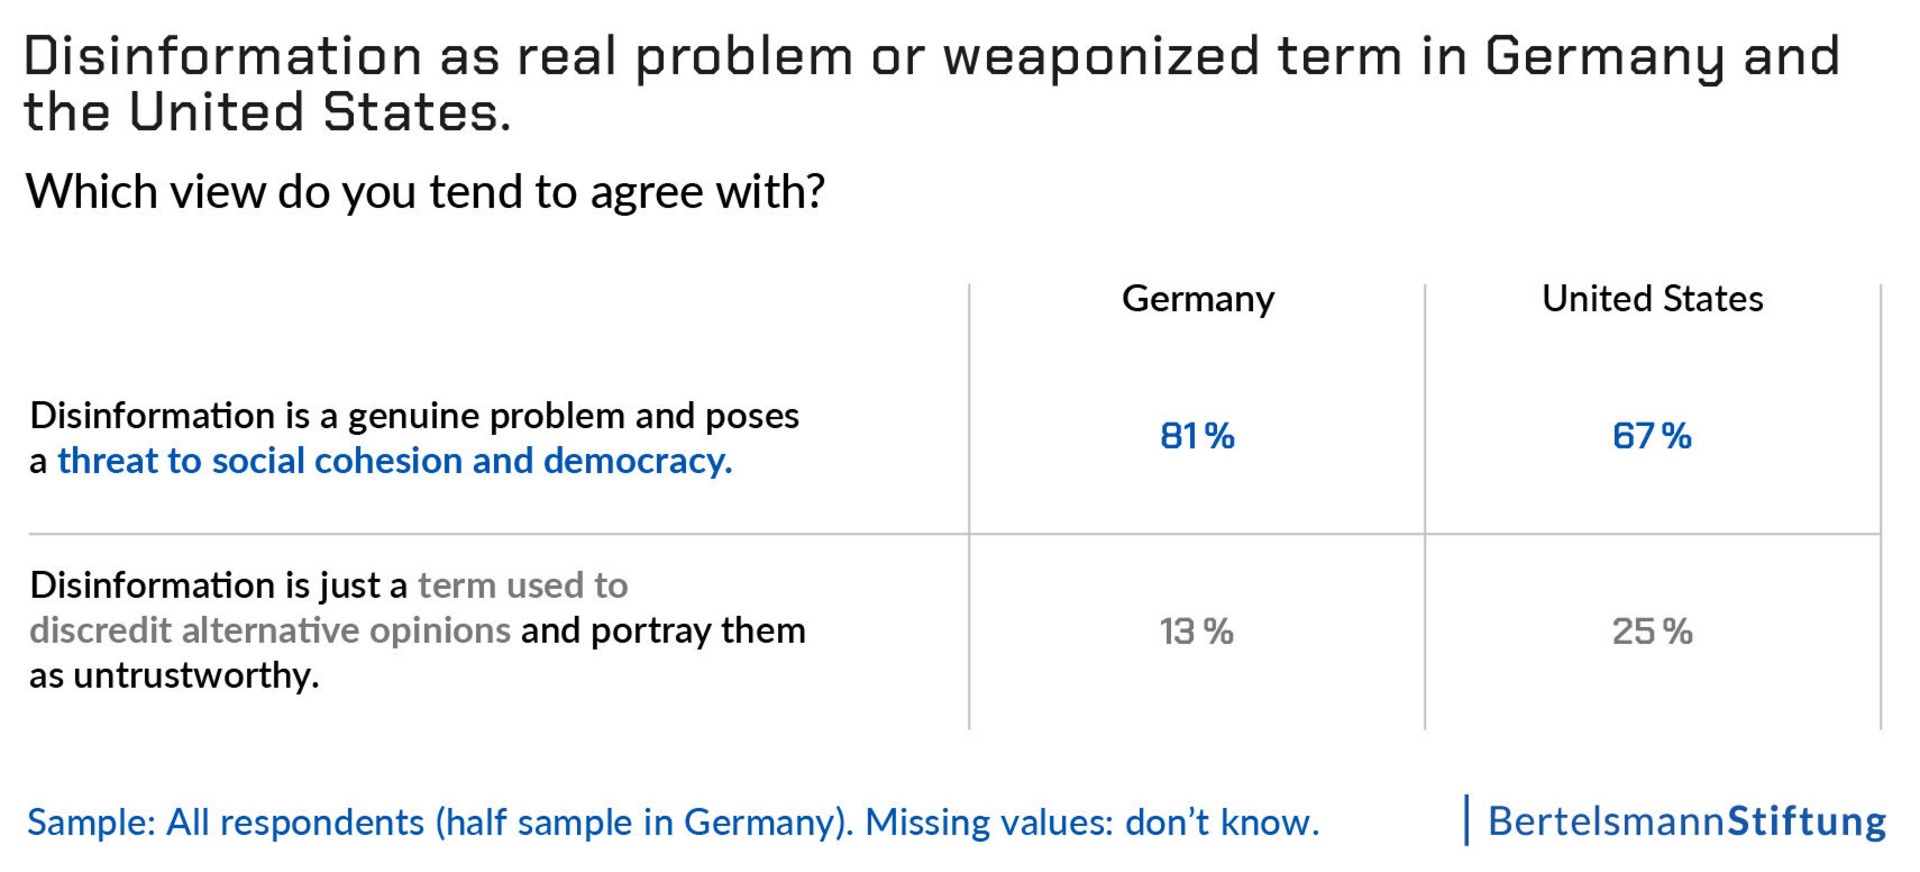
Task: Click 'Disinformation is just a' row label
Action: point(218,585)
